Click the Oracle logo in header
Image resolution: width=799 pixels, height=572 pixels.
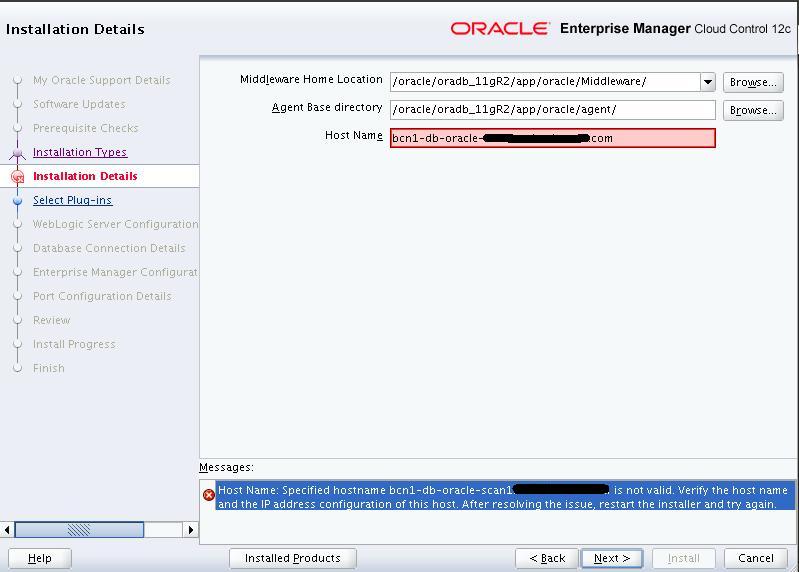click(x=500, y=29)
